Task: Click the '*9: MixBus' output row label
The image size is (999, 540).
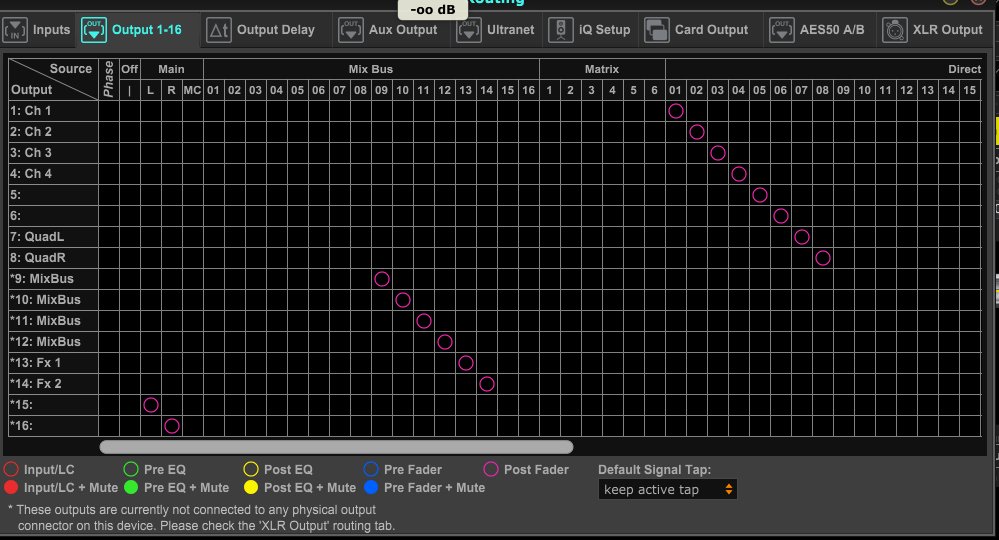Action: tap(54, 279)
